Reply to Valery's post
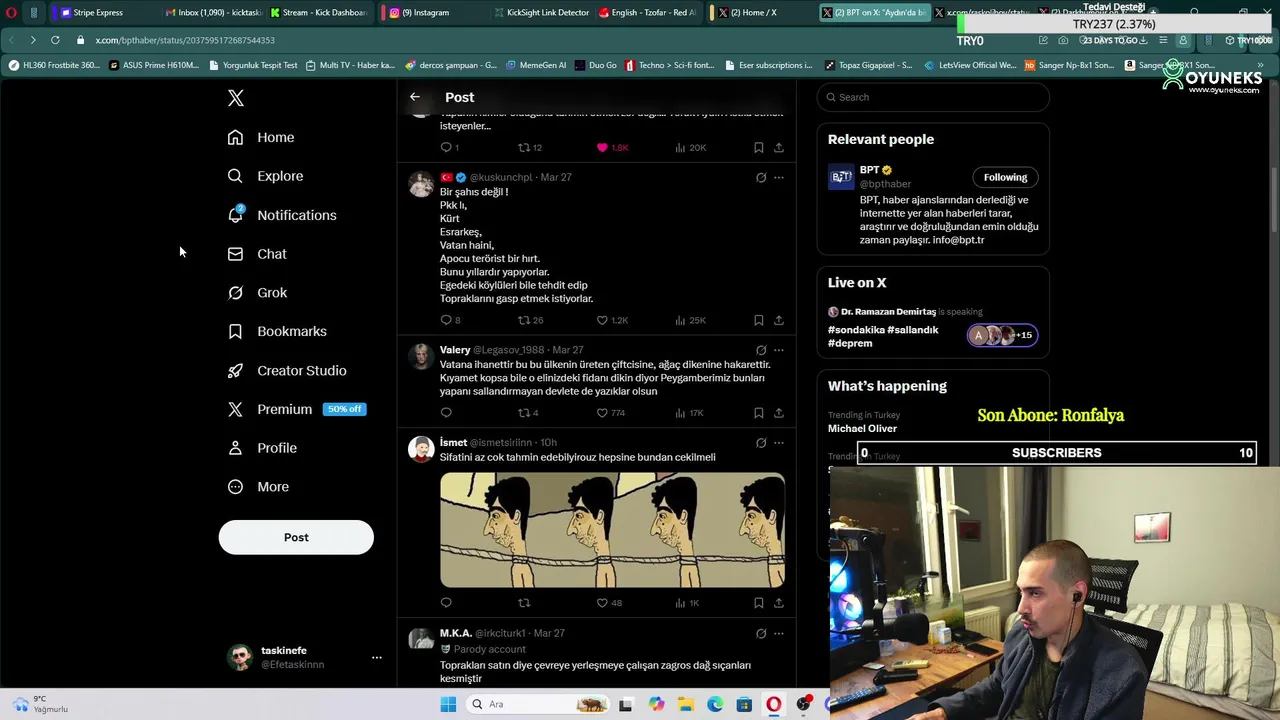The width and height of the screenshot is (1280, 720). (x=446, y=413)
